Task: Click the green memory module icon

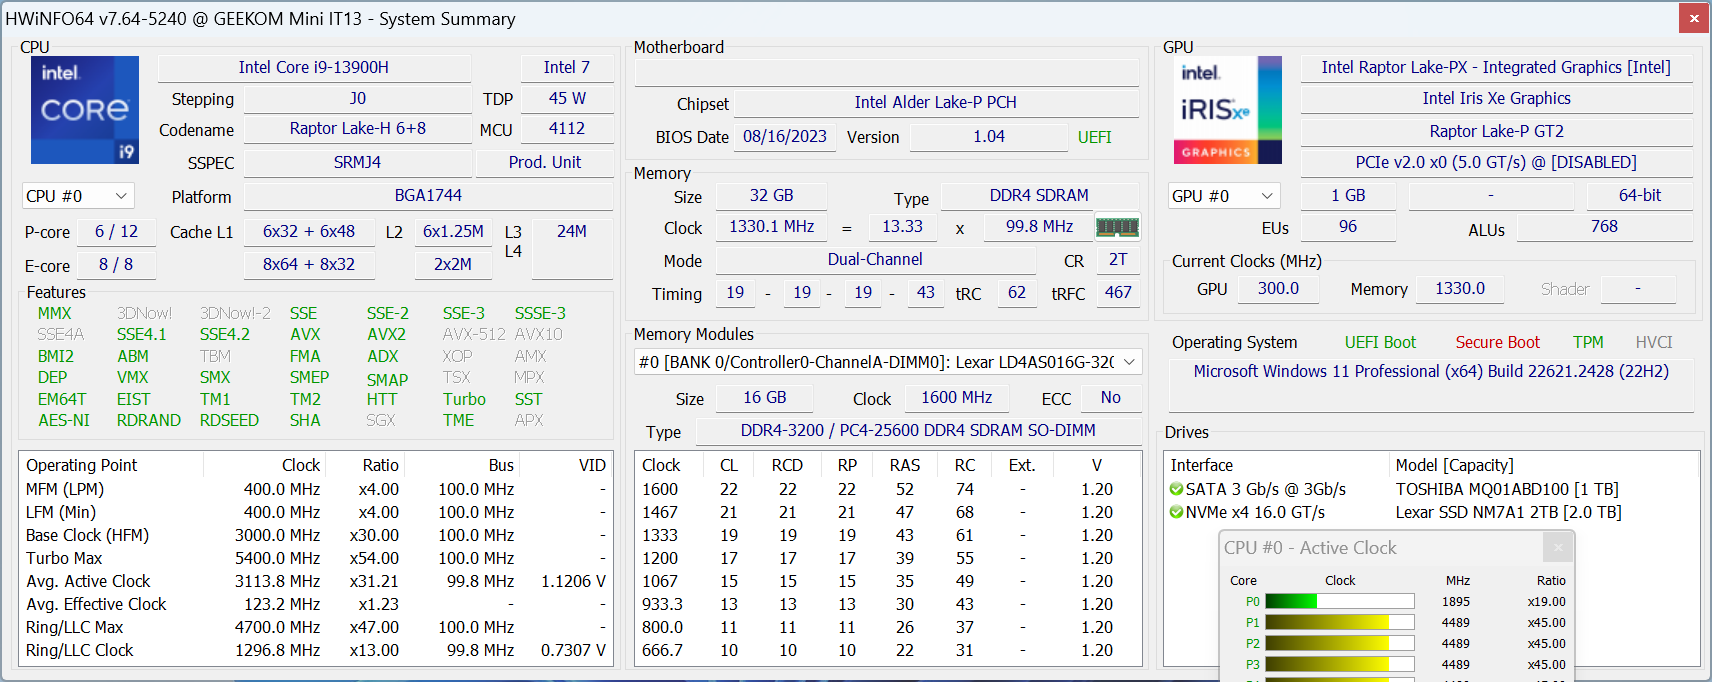Action: pyautogui.click(x=1117, y=228)
